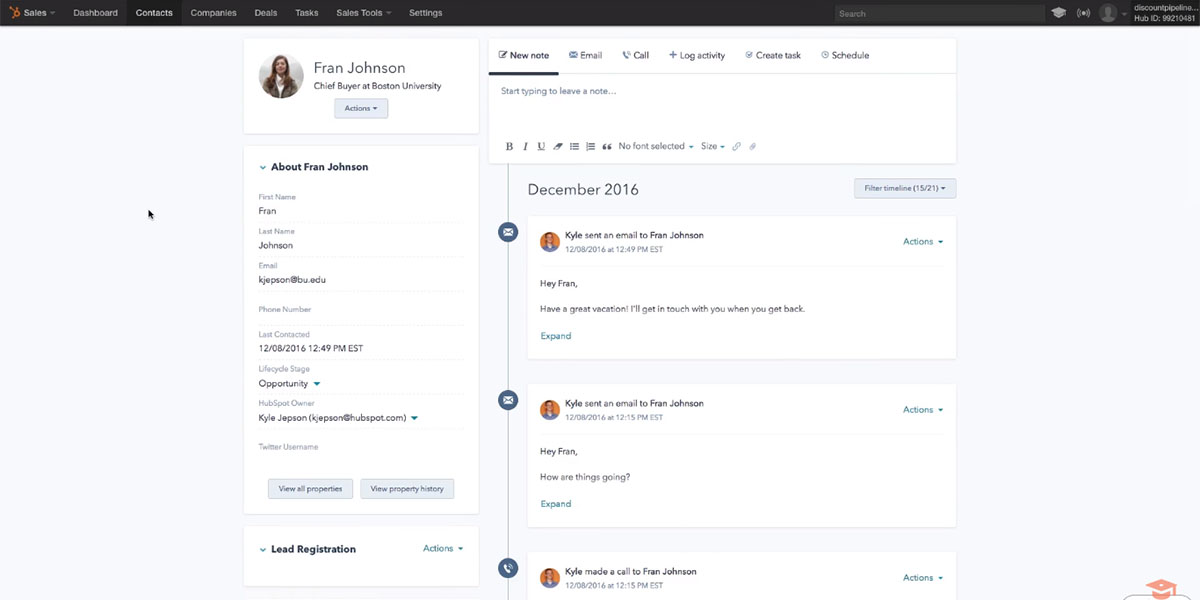Click Fran Johnson's profile photo

[x=281, y=76]
